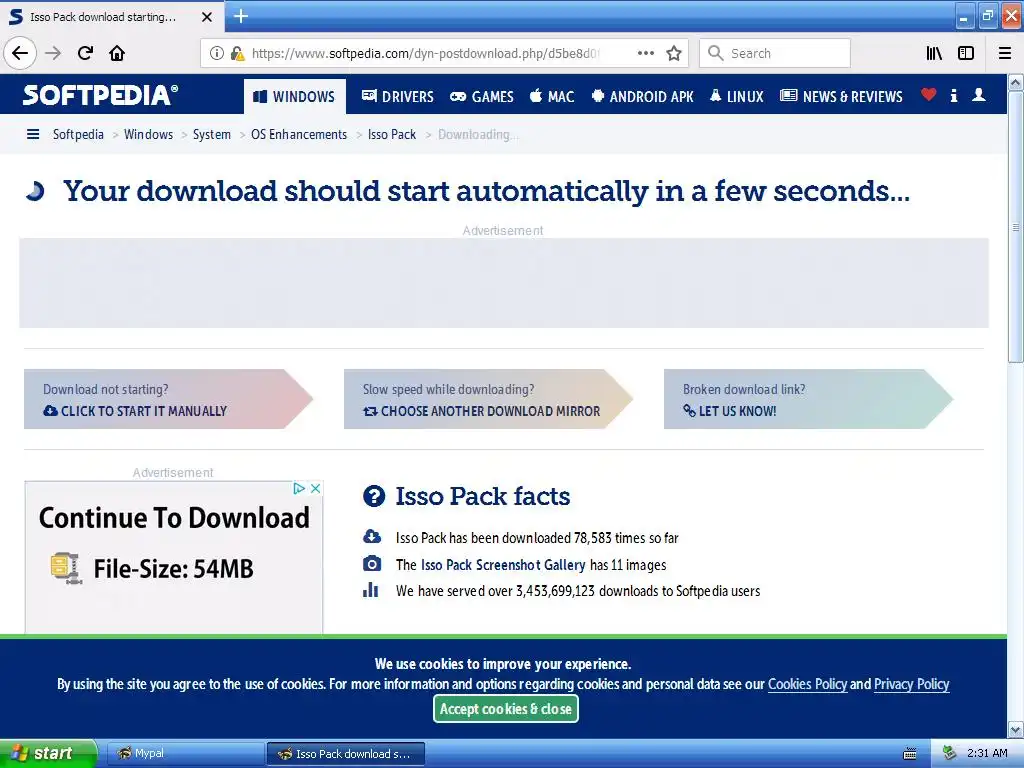Viewport: 1024px width, 768px height.
Task: Open the LINUX section
Action: click(x=737, y=97)
